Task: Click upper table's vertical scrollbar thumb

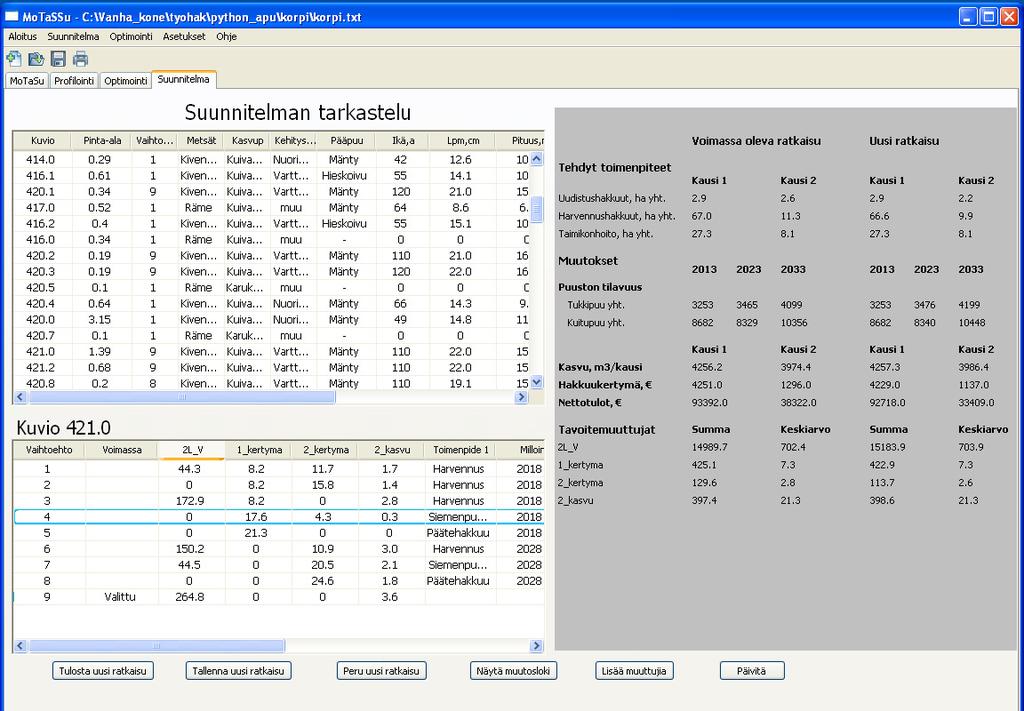Action: (x=537, y=210)
